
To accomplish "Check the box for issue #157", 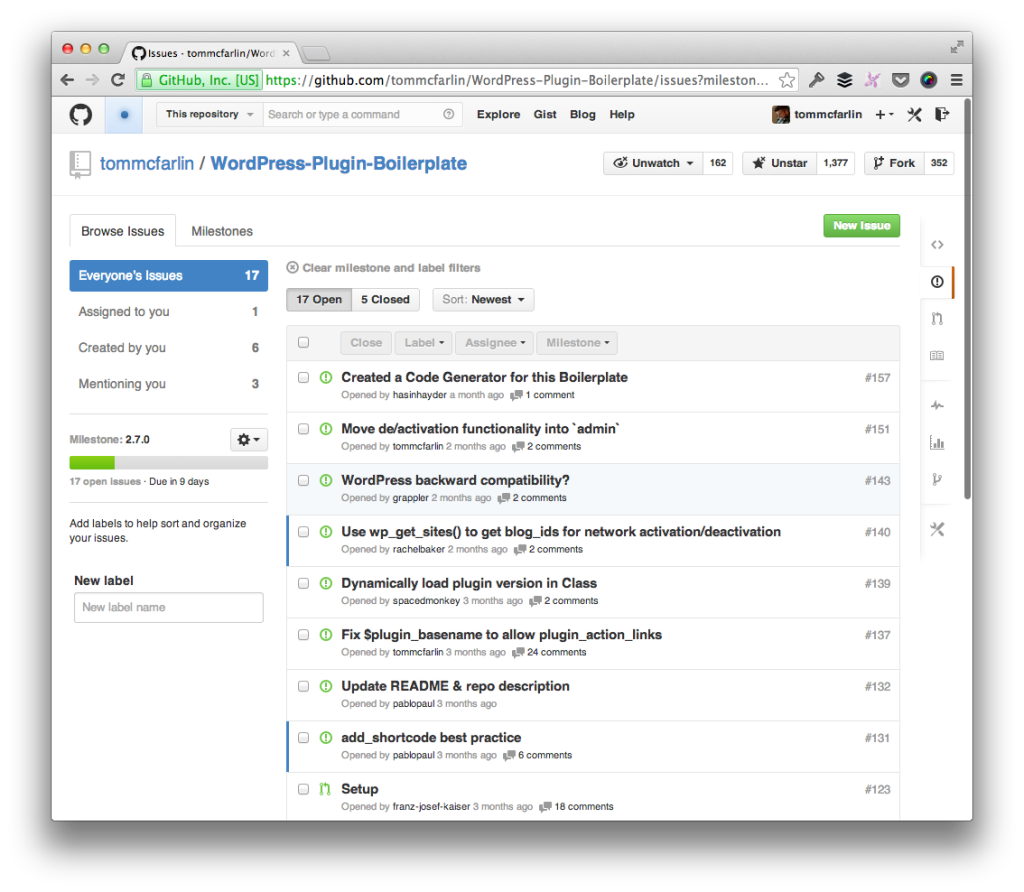I will 304,377.
